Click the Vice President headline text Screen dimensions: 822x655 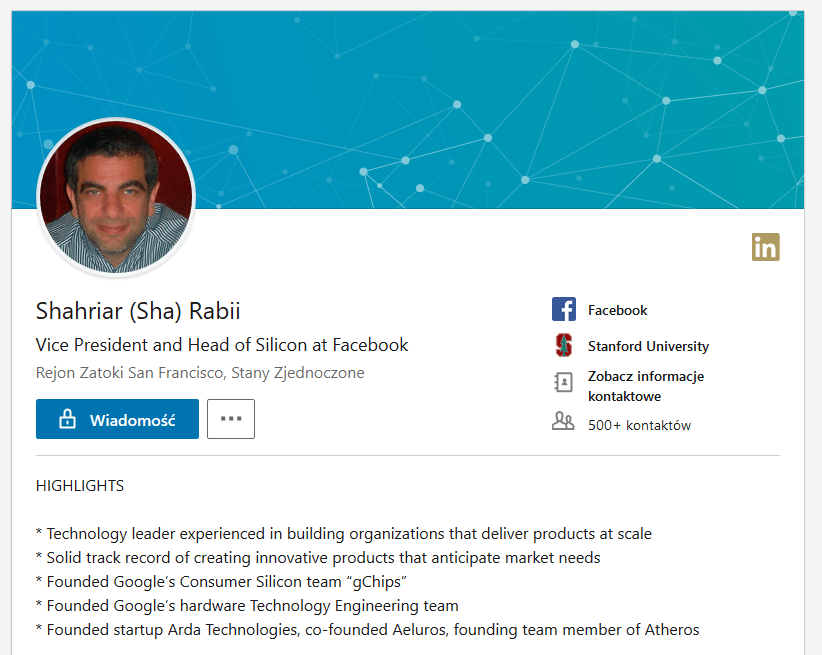click(222, 345)
